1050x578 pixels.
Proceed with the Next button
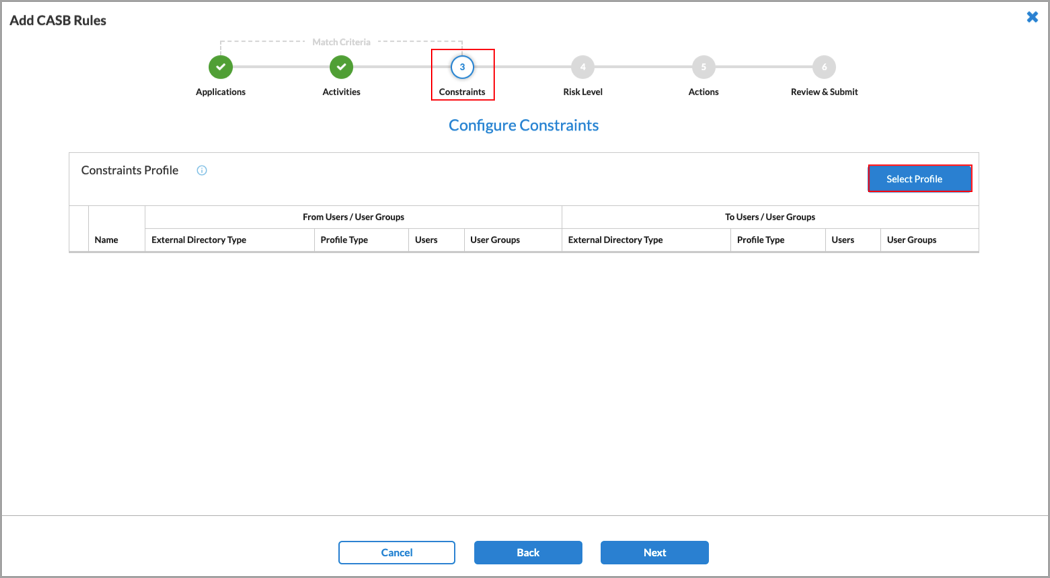tap(654, 553)
